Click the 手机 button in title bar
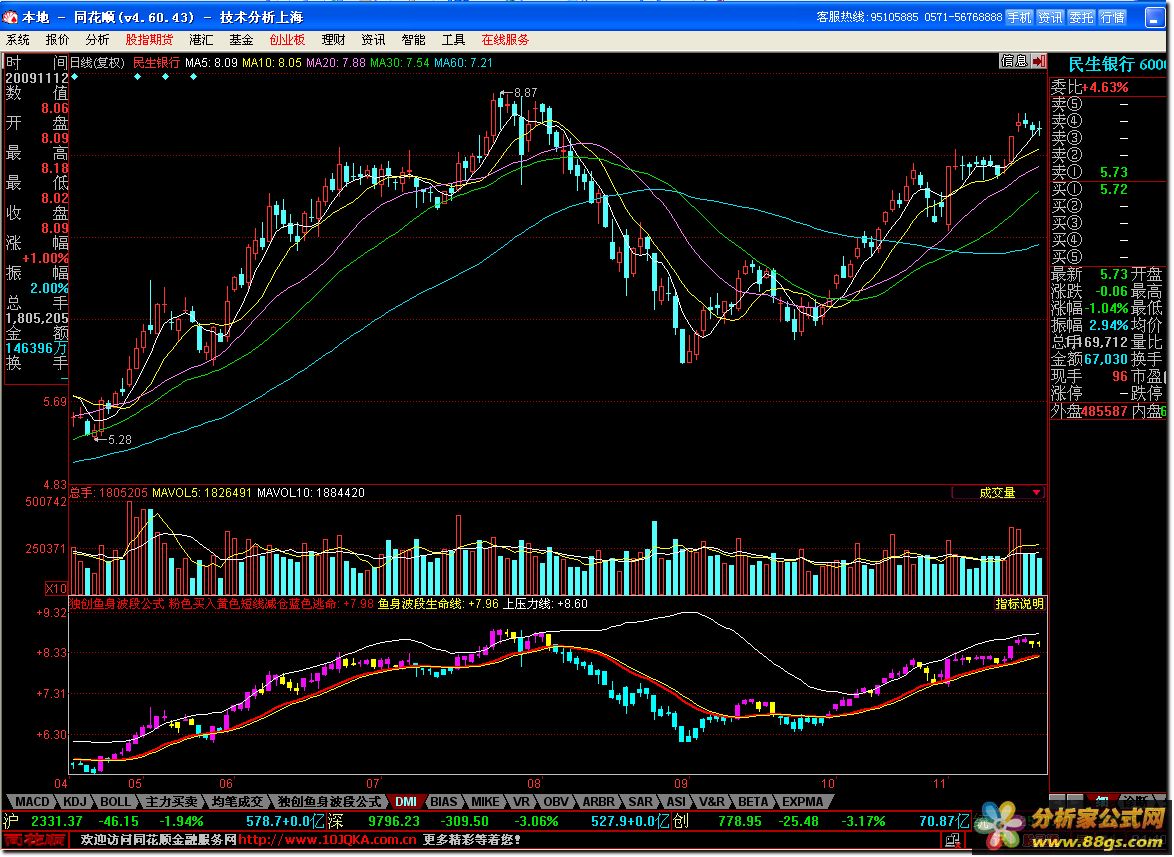This screenshot has height=857, width=1174. pyautogui.click(x=1018, y=17)
